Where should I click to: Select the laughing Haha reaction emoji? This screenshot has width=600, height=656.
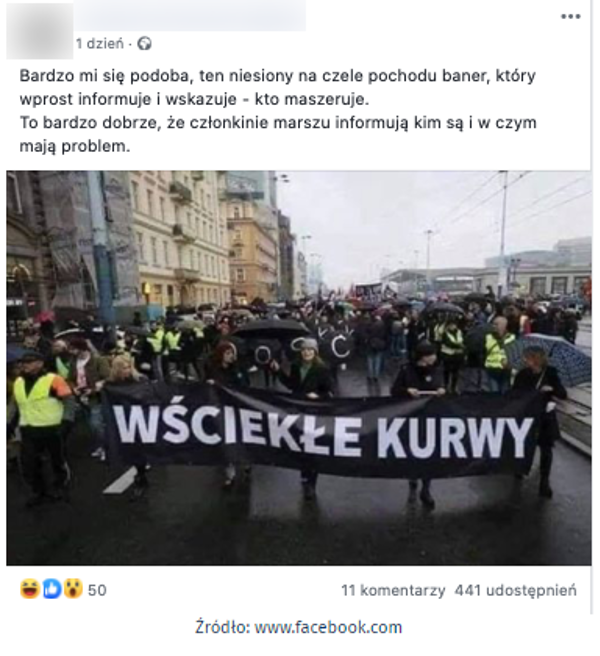(30, 589)
